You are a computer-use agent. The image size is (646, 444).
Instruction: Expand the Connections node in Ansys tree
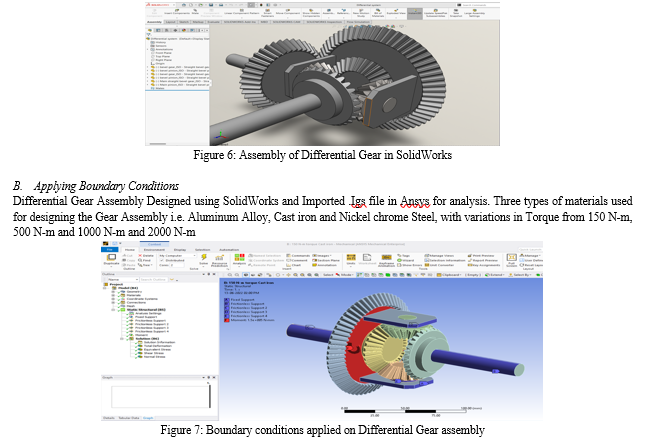click(113, 303)
